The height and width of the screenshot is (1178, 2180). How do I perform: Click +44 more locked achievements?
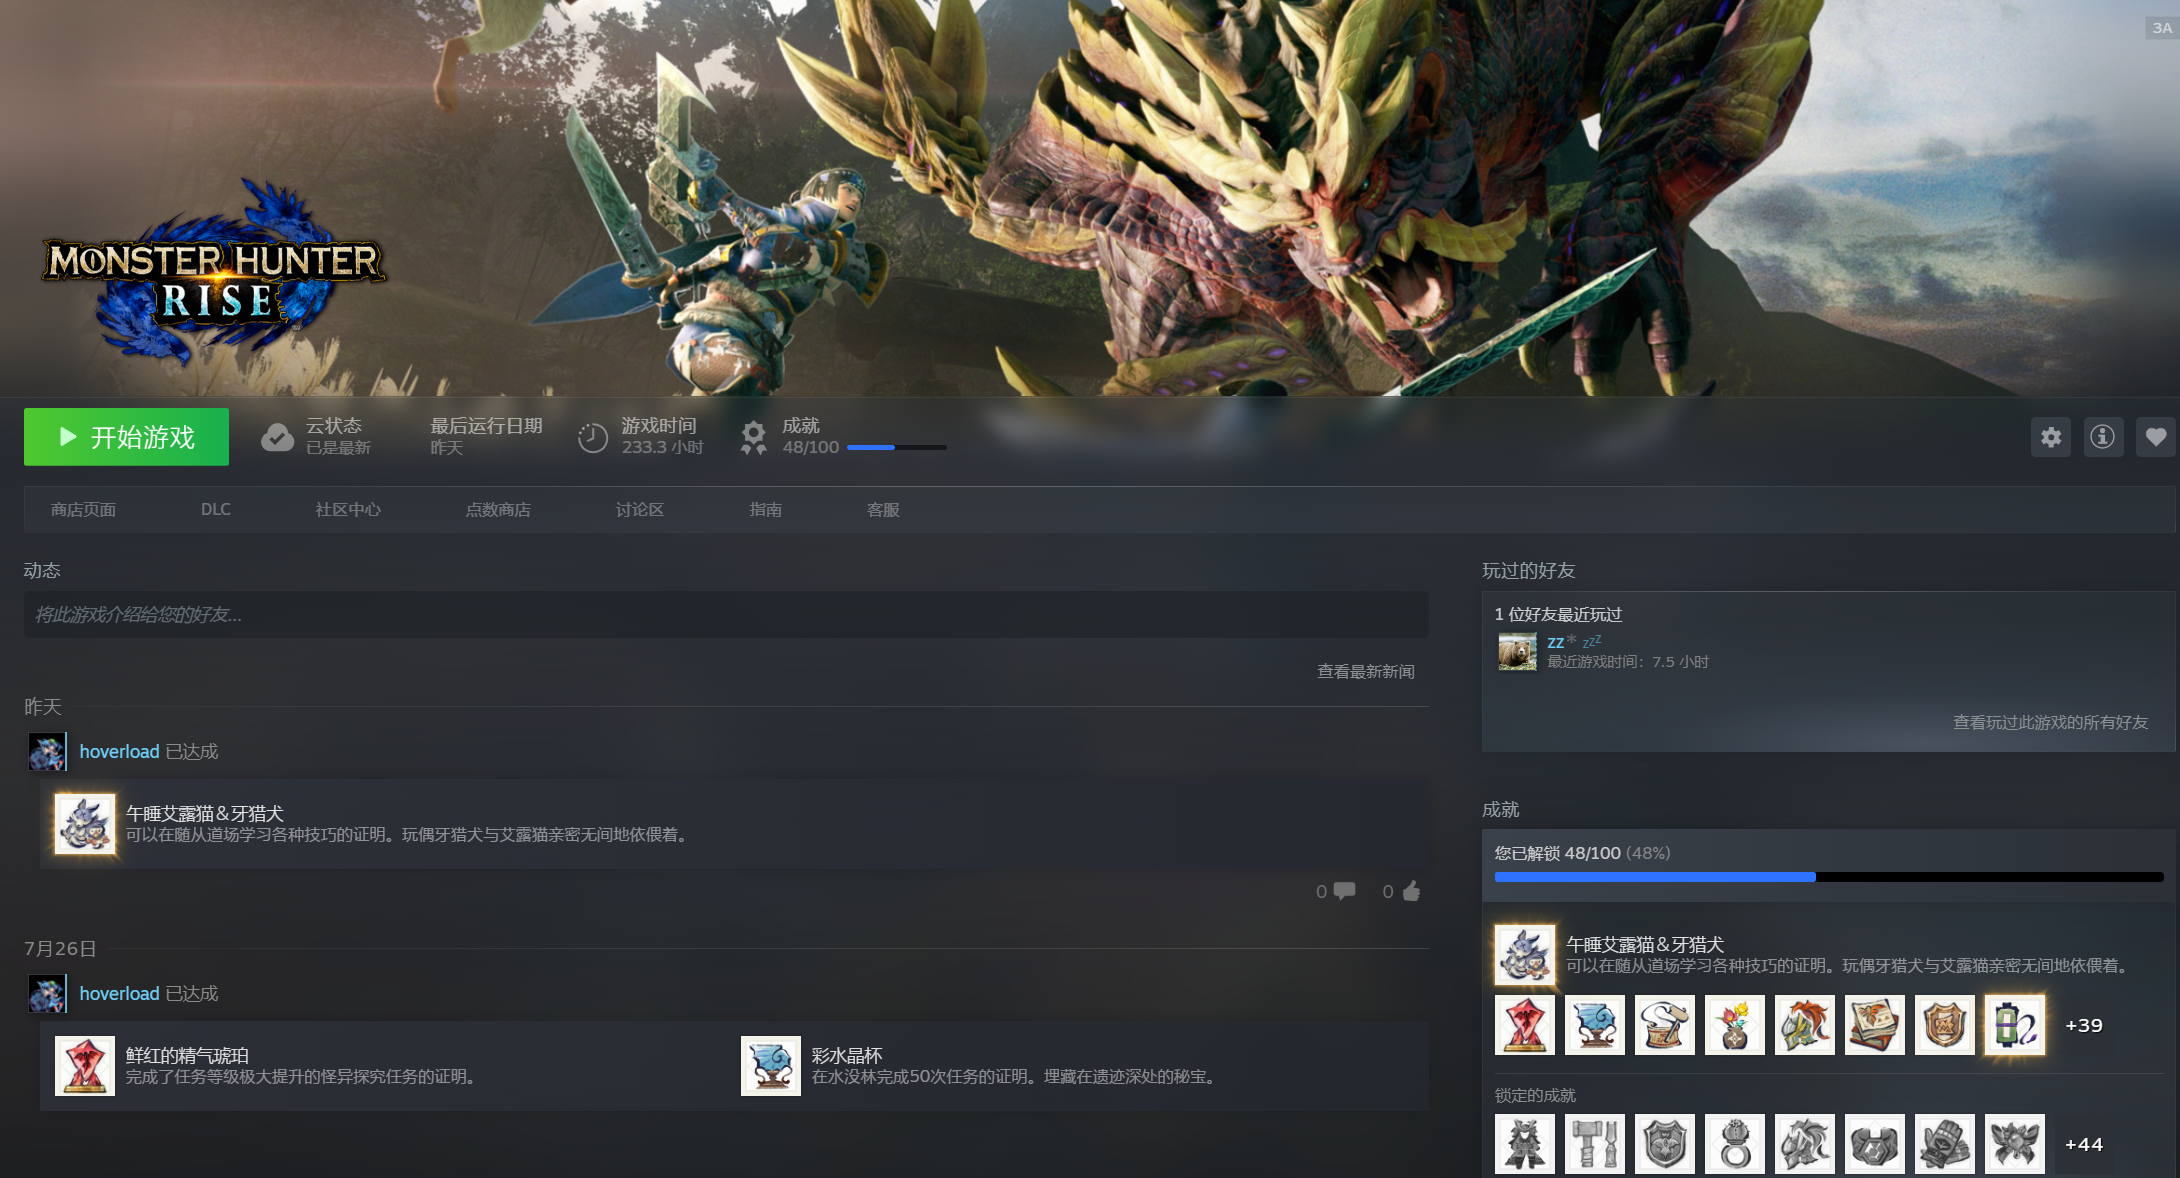2084,1144
